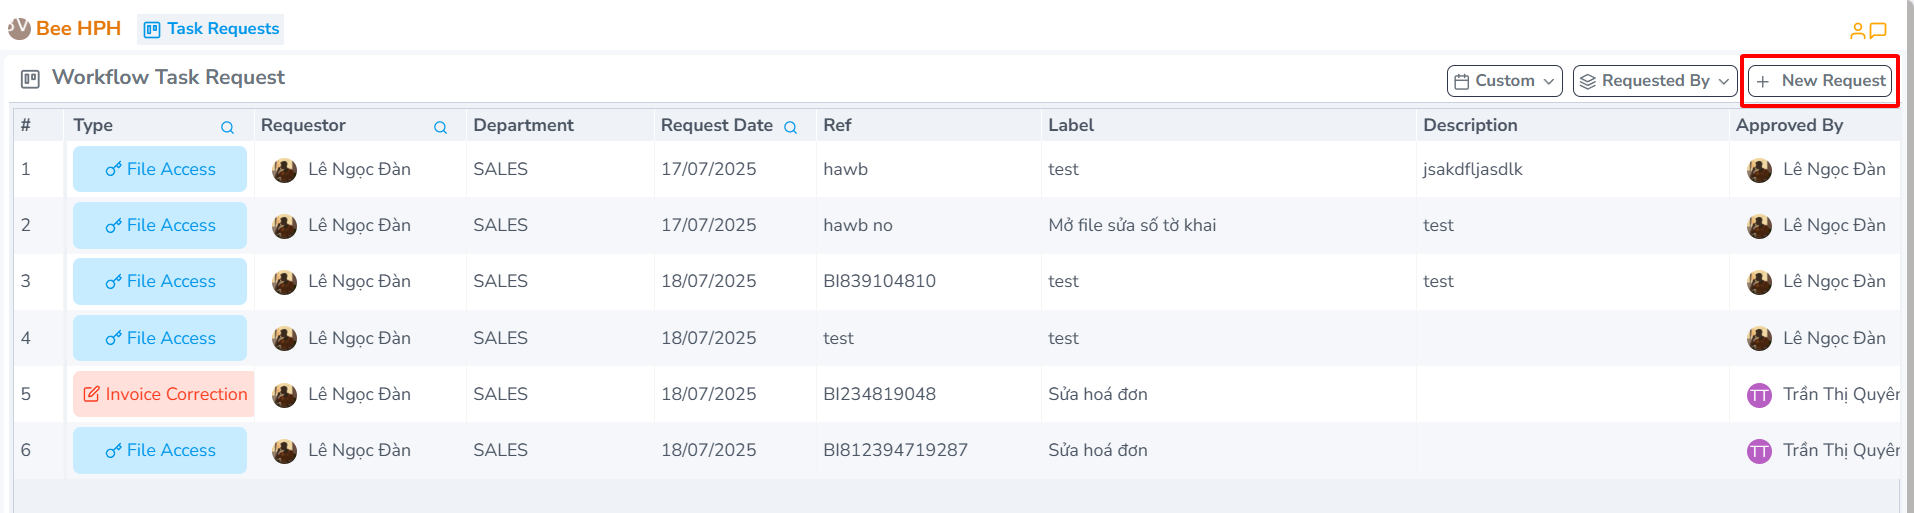Image resolution: width=1914 pixels, height=513 pixels.
Task: Open the chat message icon
Action: coord(1878,31)
